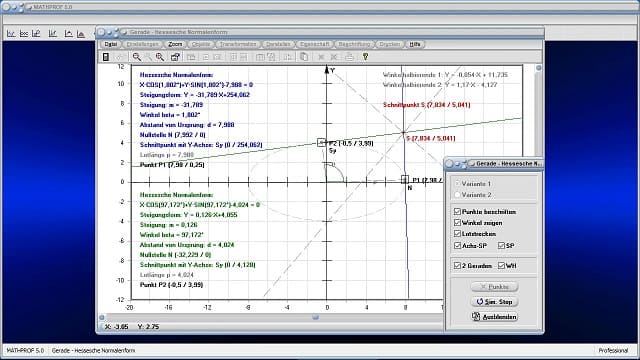
Task: Toggle the Achs-SP checkbox
Action: click(x=458, y=245)
